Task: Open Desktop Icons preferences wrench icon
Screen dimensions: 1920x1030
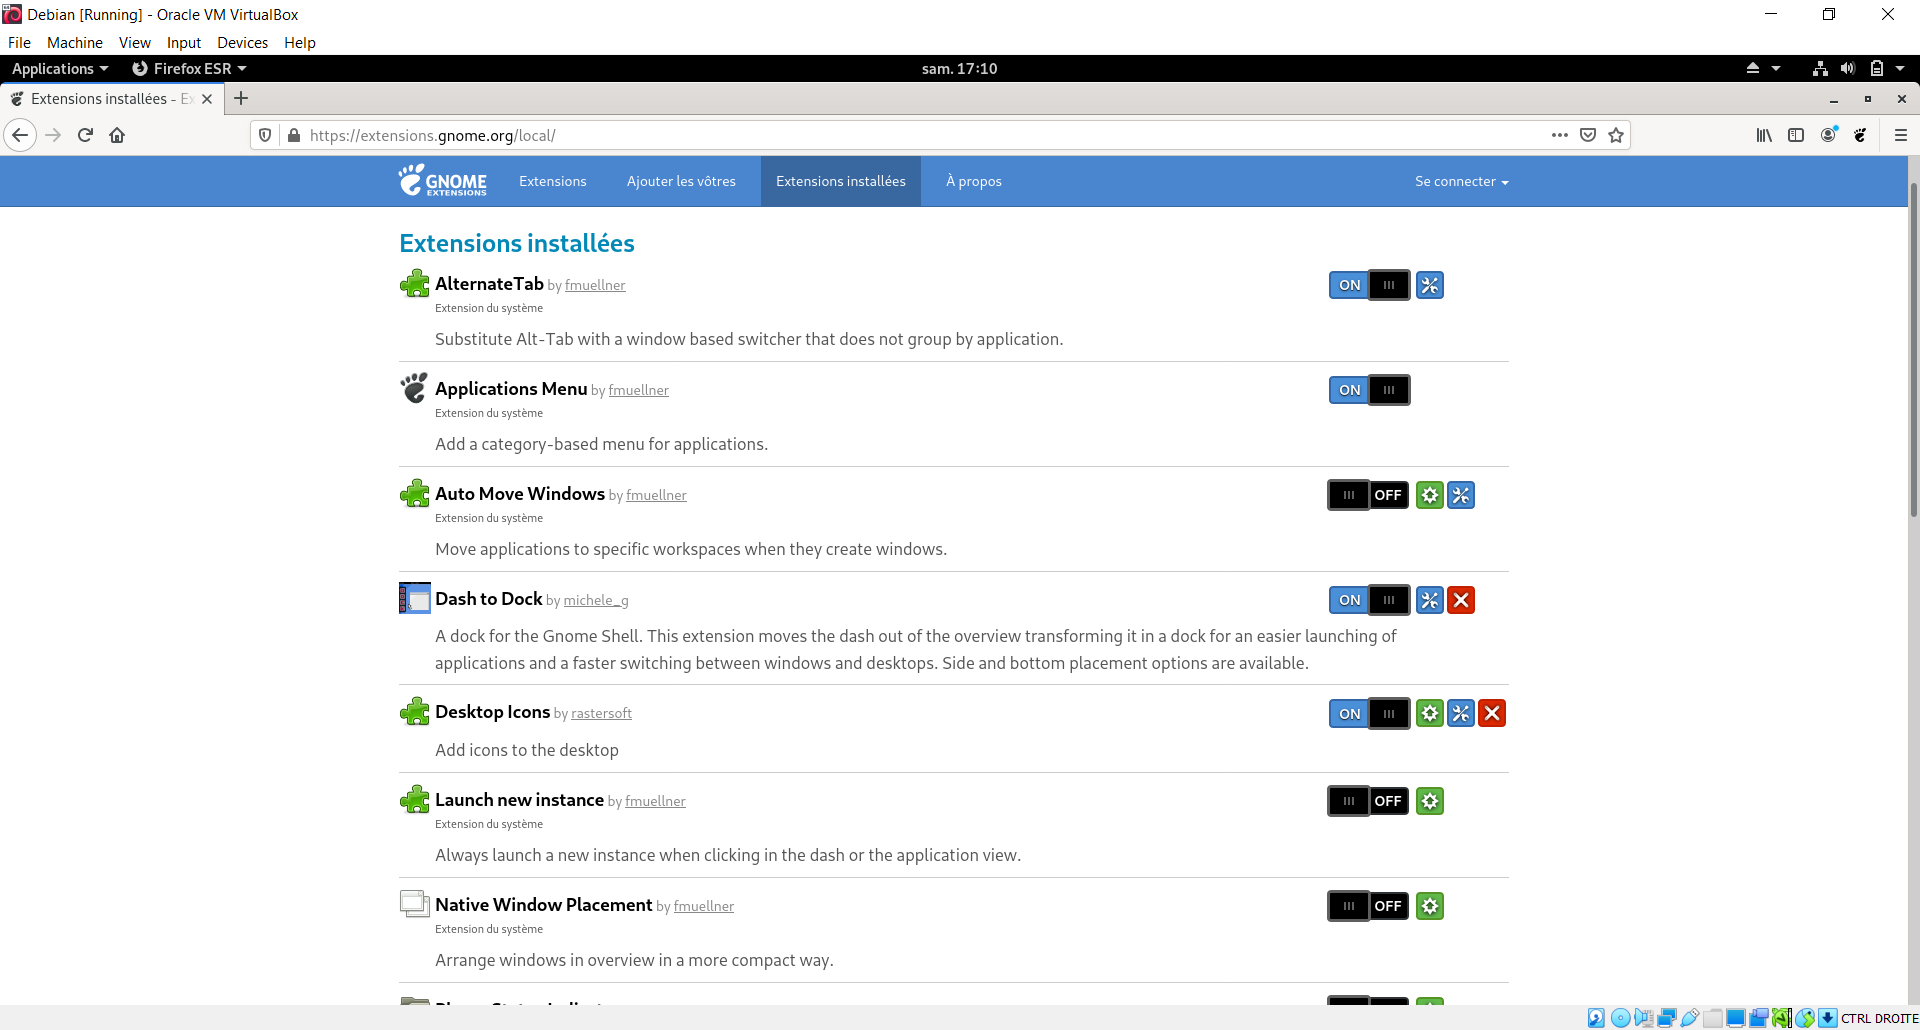Action: pyautogui.click(x=1461, y=713)
